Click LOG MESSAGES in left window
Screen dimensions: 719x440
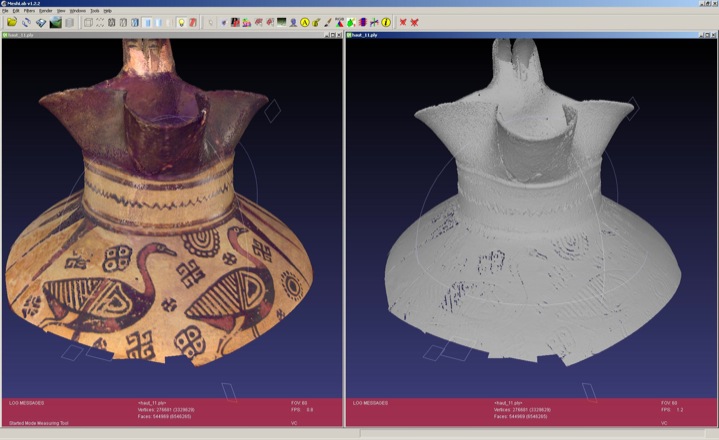[27, 403]
